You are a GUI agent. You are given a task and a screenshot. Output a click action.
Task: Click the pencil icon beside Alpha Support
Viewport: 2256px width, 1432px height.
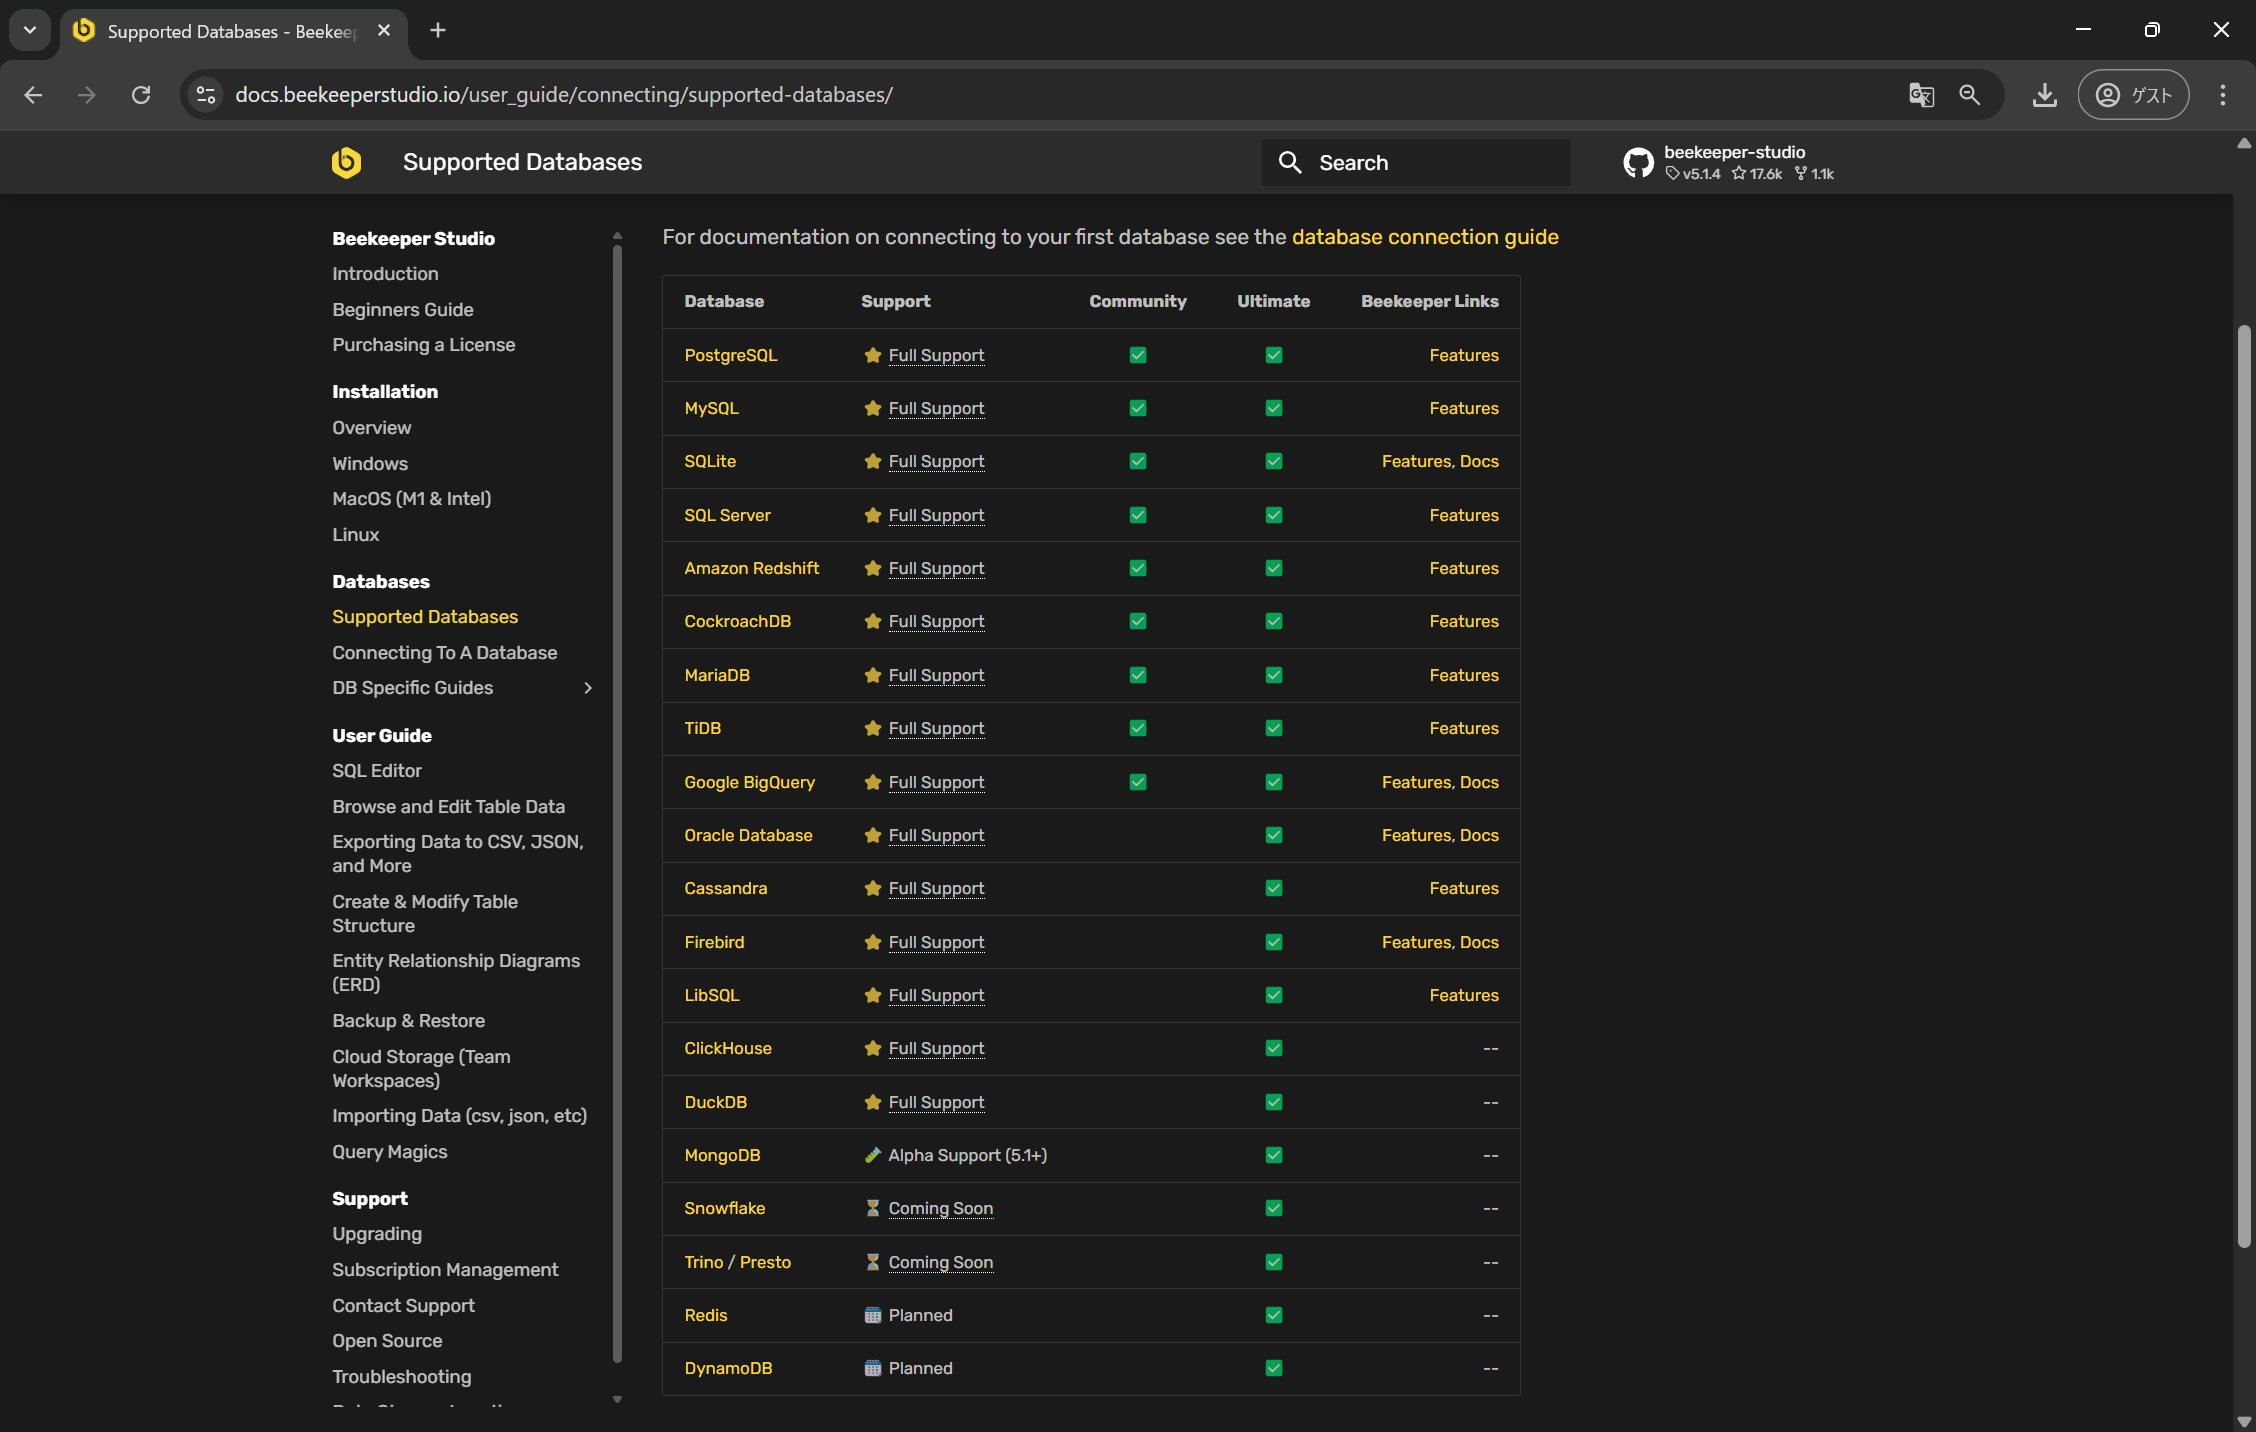coord(872,1155)
